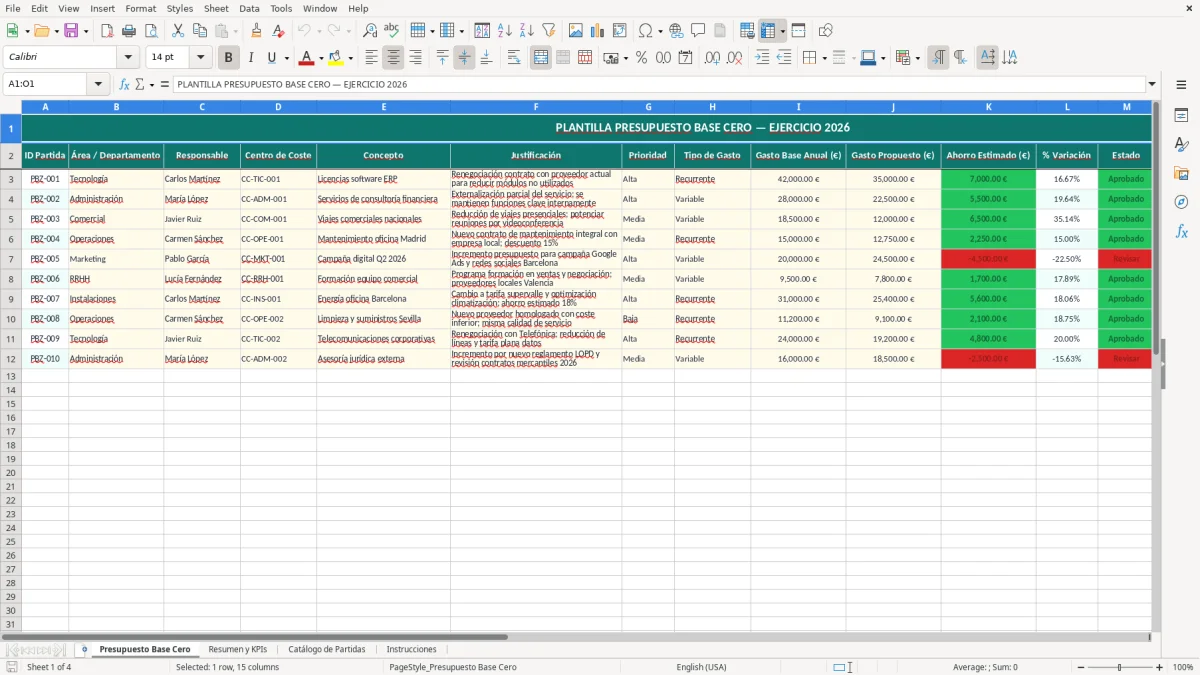Click yellow background color swatch button
1200x675 pixels.
tap(336, 58)
